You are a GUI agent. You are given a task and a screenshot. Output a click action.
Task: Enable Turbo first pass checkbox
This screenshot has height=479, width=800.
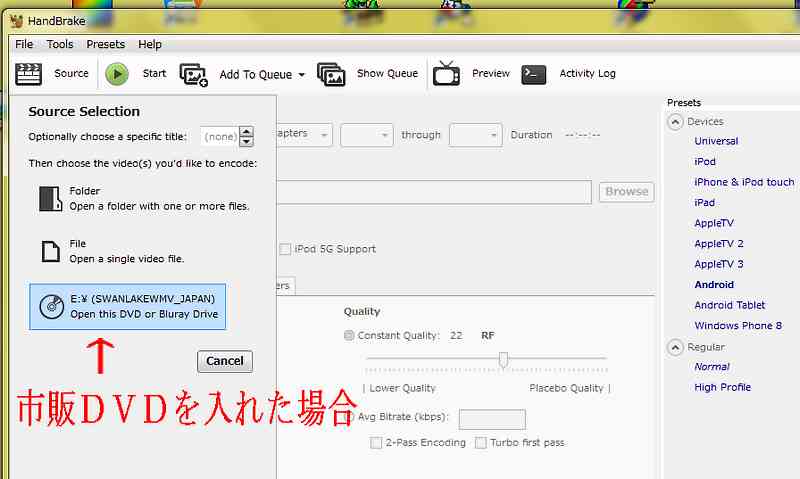click(481, 442)
